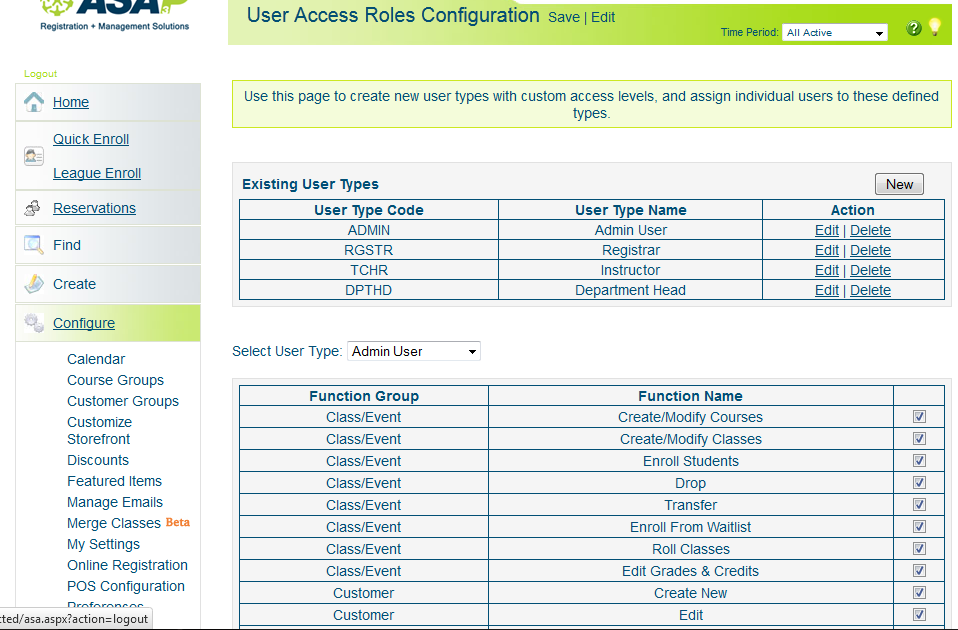Click the ASAP logo
958x630 pixels.
(115, 15)
